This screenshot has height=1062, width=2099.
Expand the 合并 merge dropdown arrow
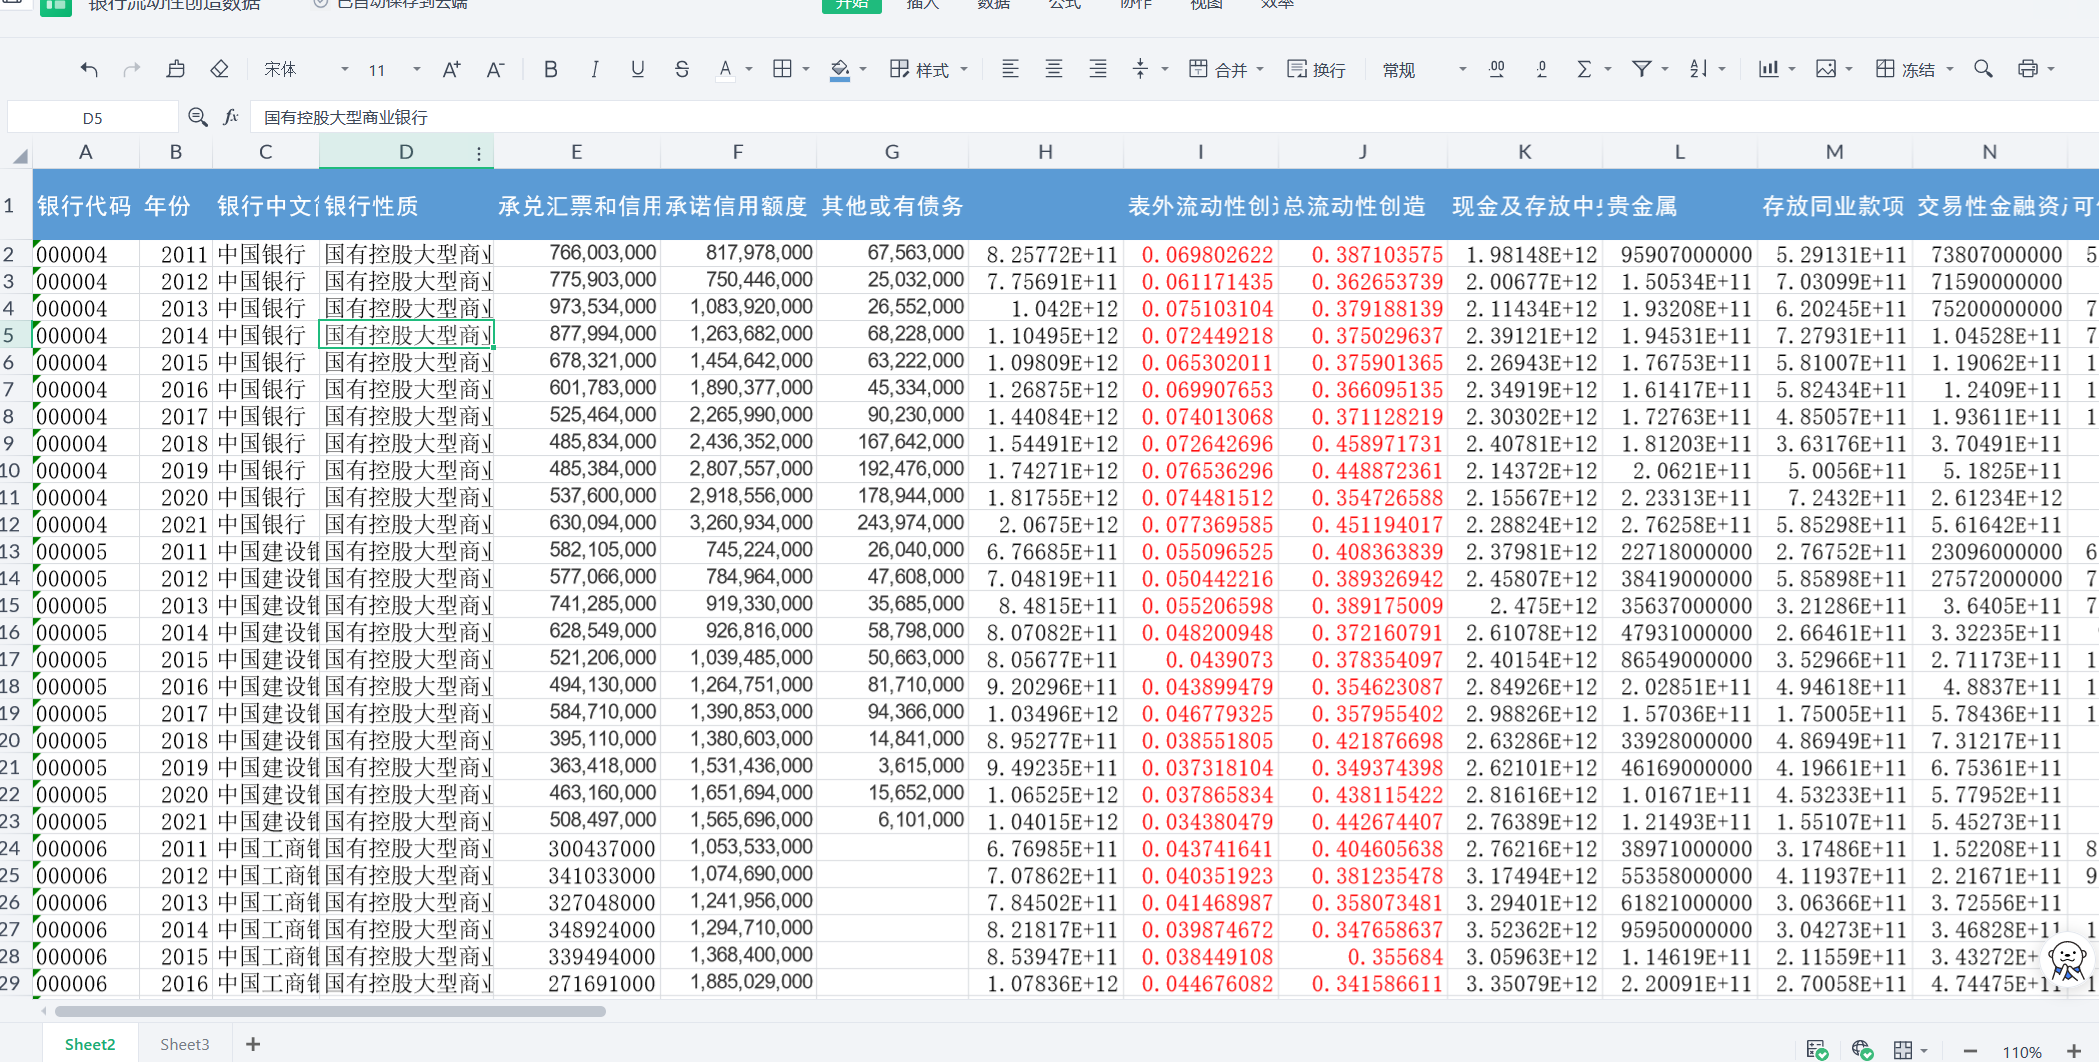point(1260,69)
